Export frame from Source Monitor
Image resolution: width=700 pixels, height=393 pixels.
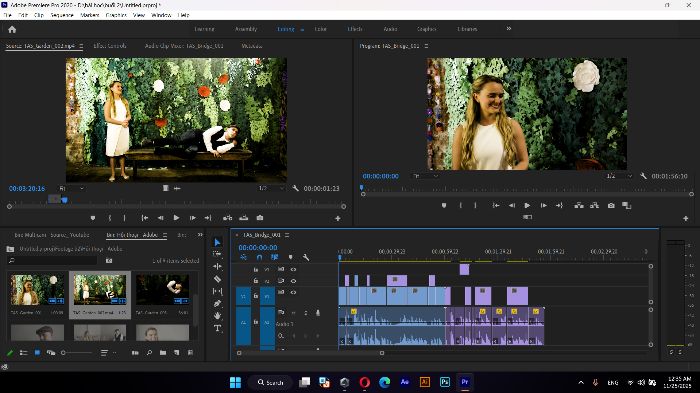click(260, 218)
